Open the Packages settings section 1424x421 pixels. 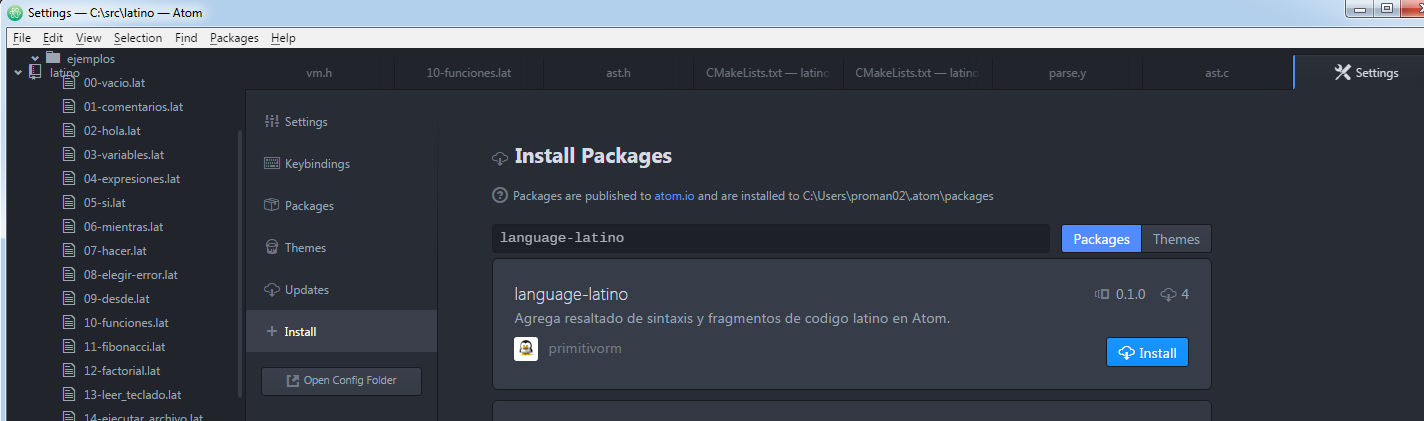point(341,205)
